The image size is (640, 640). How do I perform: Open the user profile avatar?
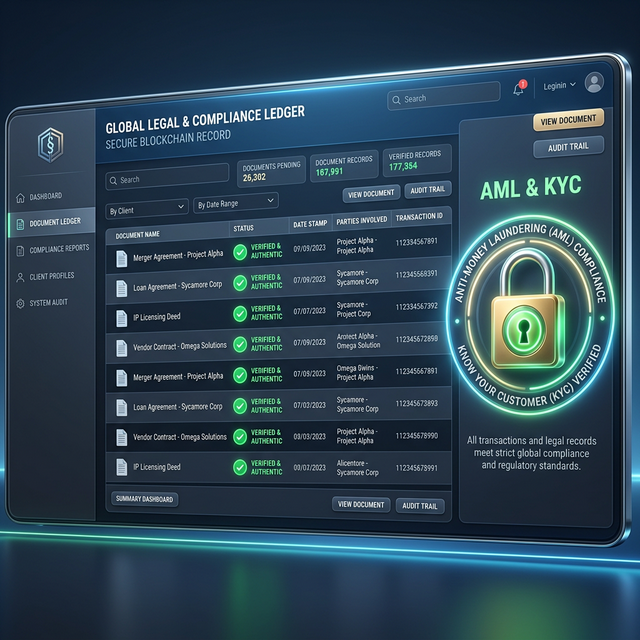[x=594, y=82]
